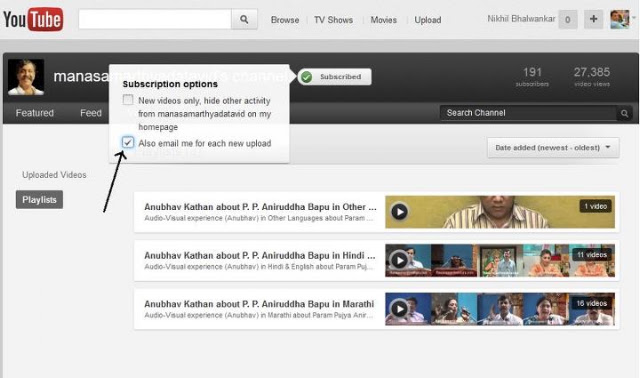640x378 pixels.
Task: Play the Hindi playlist
Action: [399, 260]
